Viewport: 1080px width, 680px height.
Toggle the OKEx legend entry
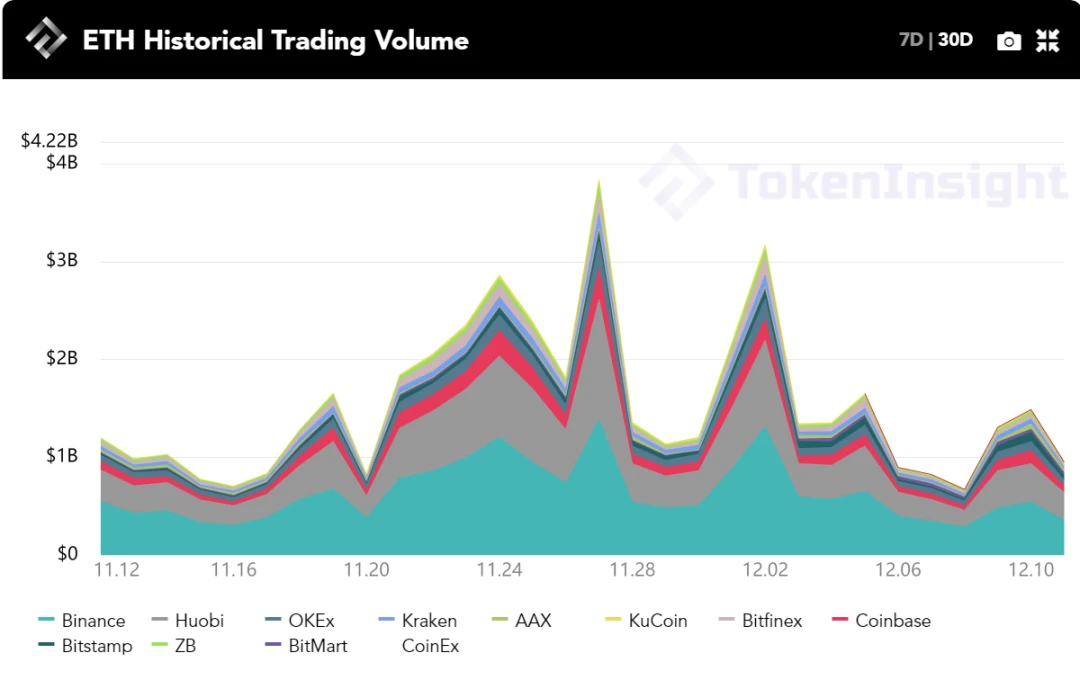tap(300, 621)
